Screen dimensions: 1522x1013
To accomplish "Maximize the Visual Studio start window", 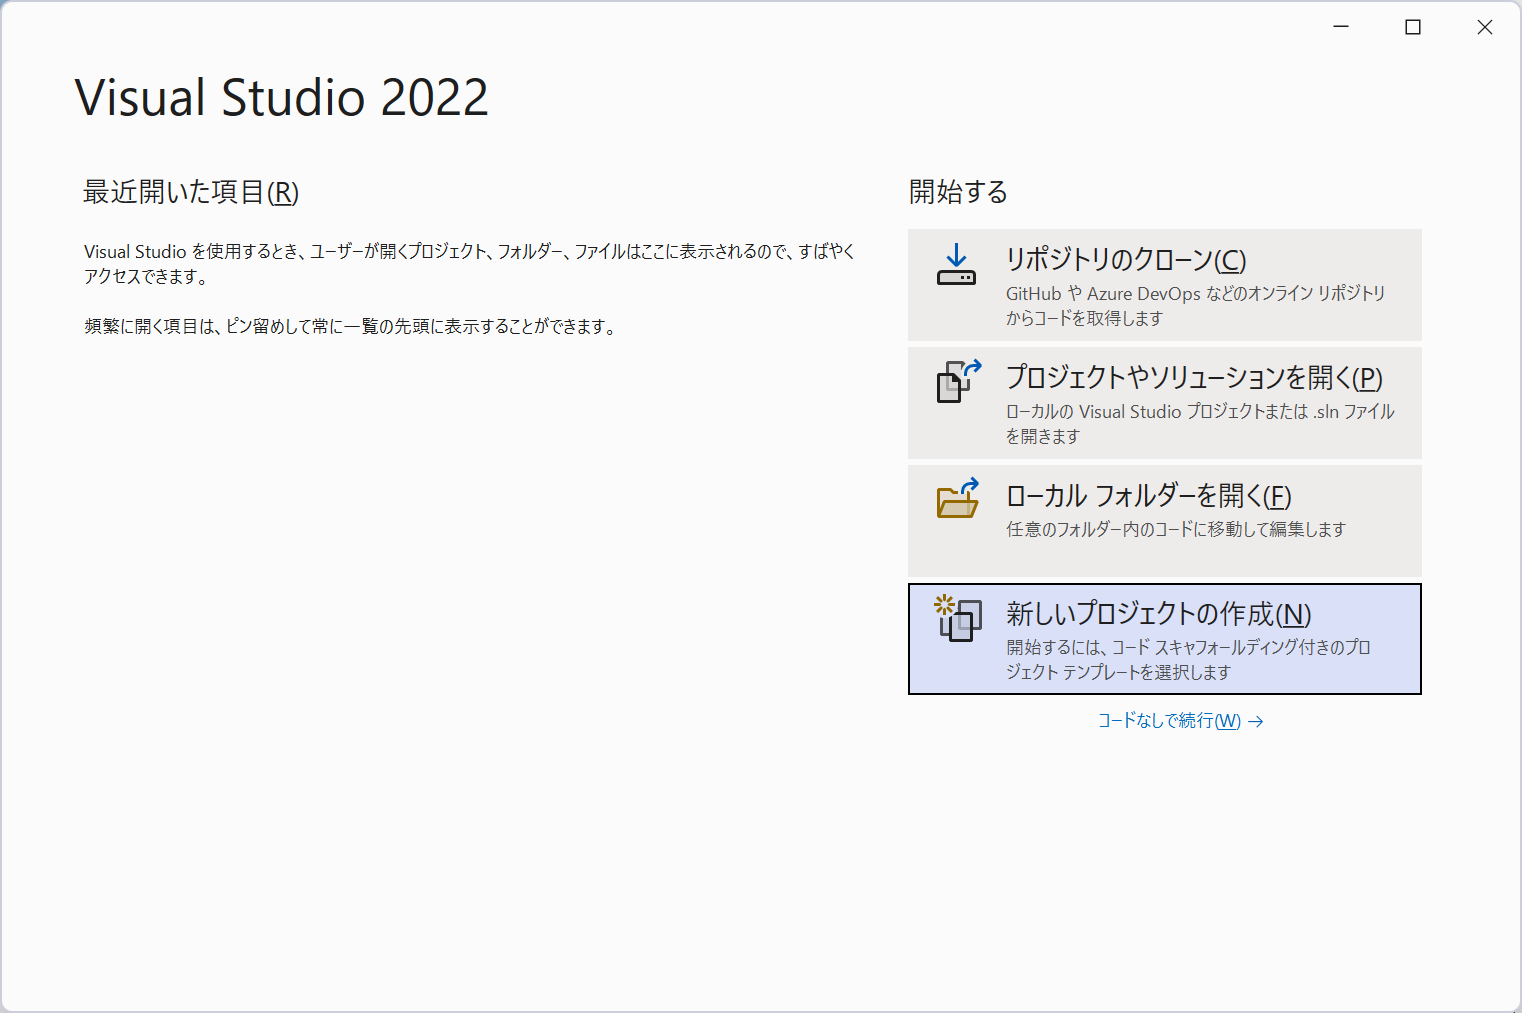I will point(1413,27).
